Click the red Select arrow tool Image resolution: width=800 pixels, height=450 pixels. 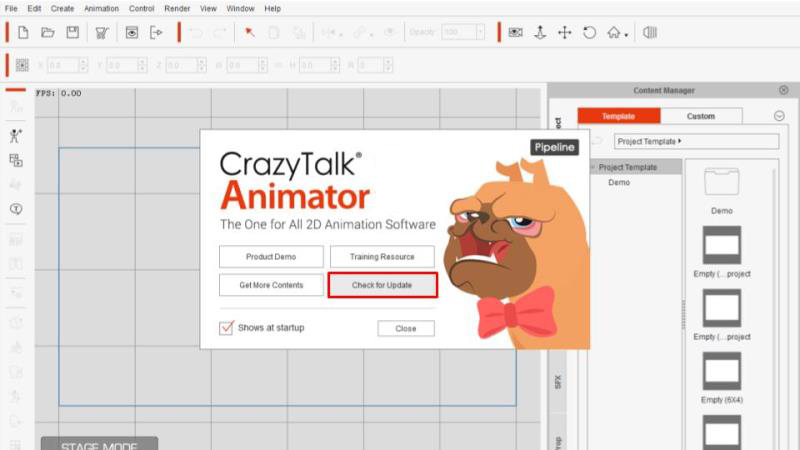pos(249,33)
